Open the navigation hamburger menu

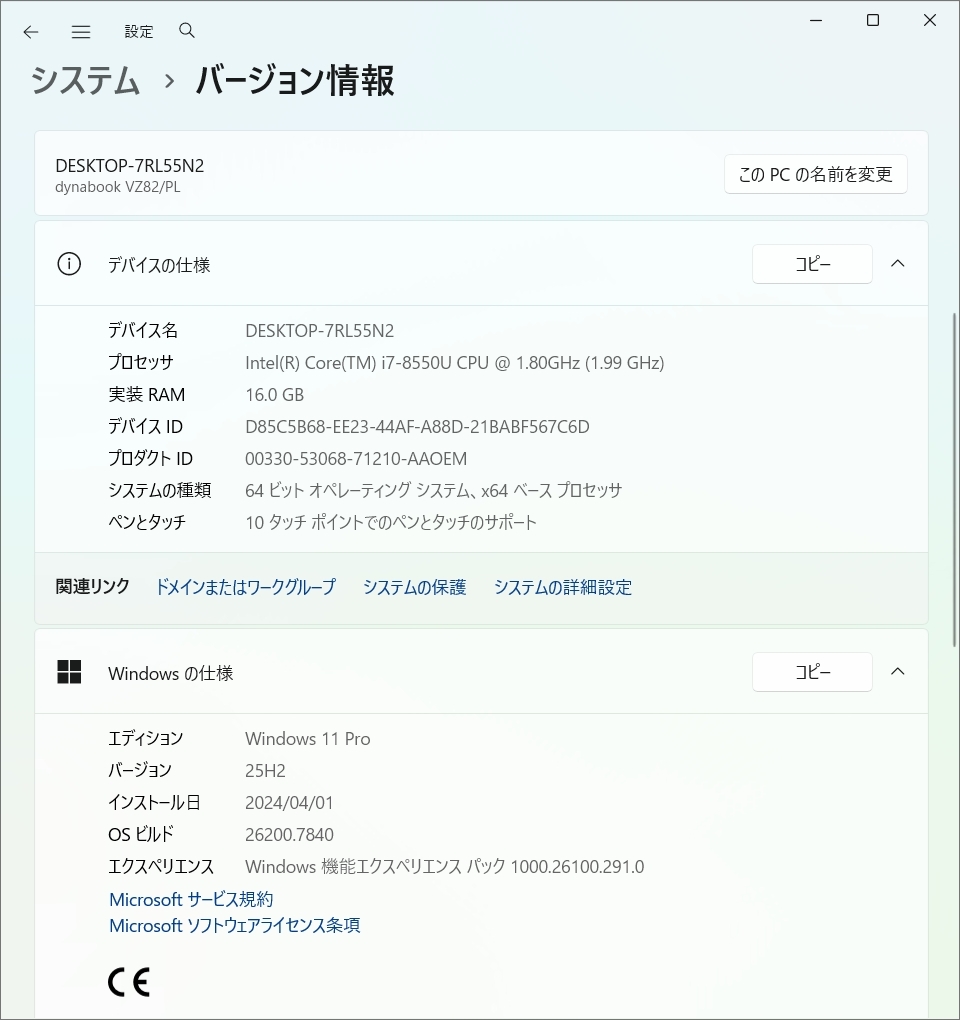click(81, 31)
